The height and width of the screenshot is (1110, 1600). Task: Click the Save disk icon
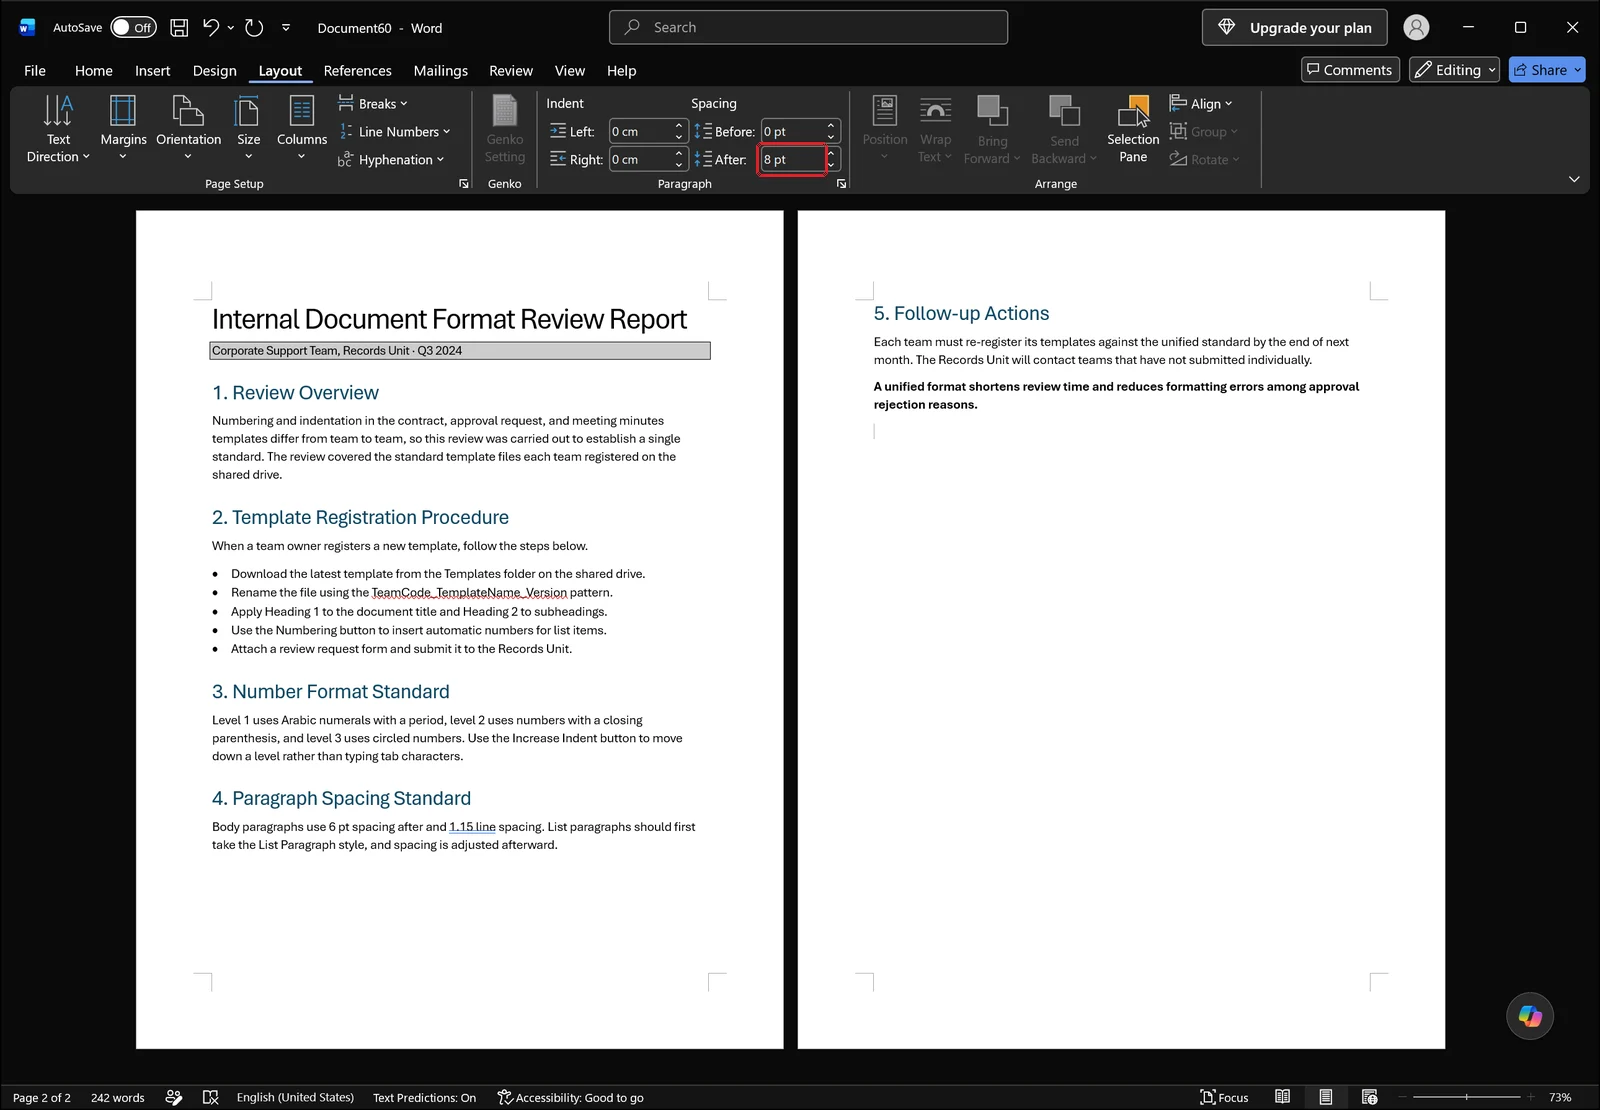(179, 28)
